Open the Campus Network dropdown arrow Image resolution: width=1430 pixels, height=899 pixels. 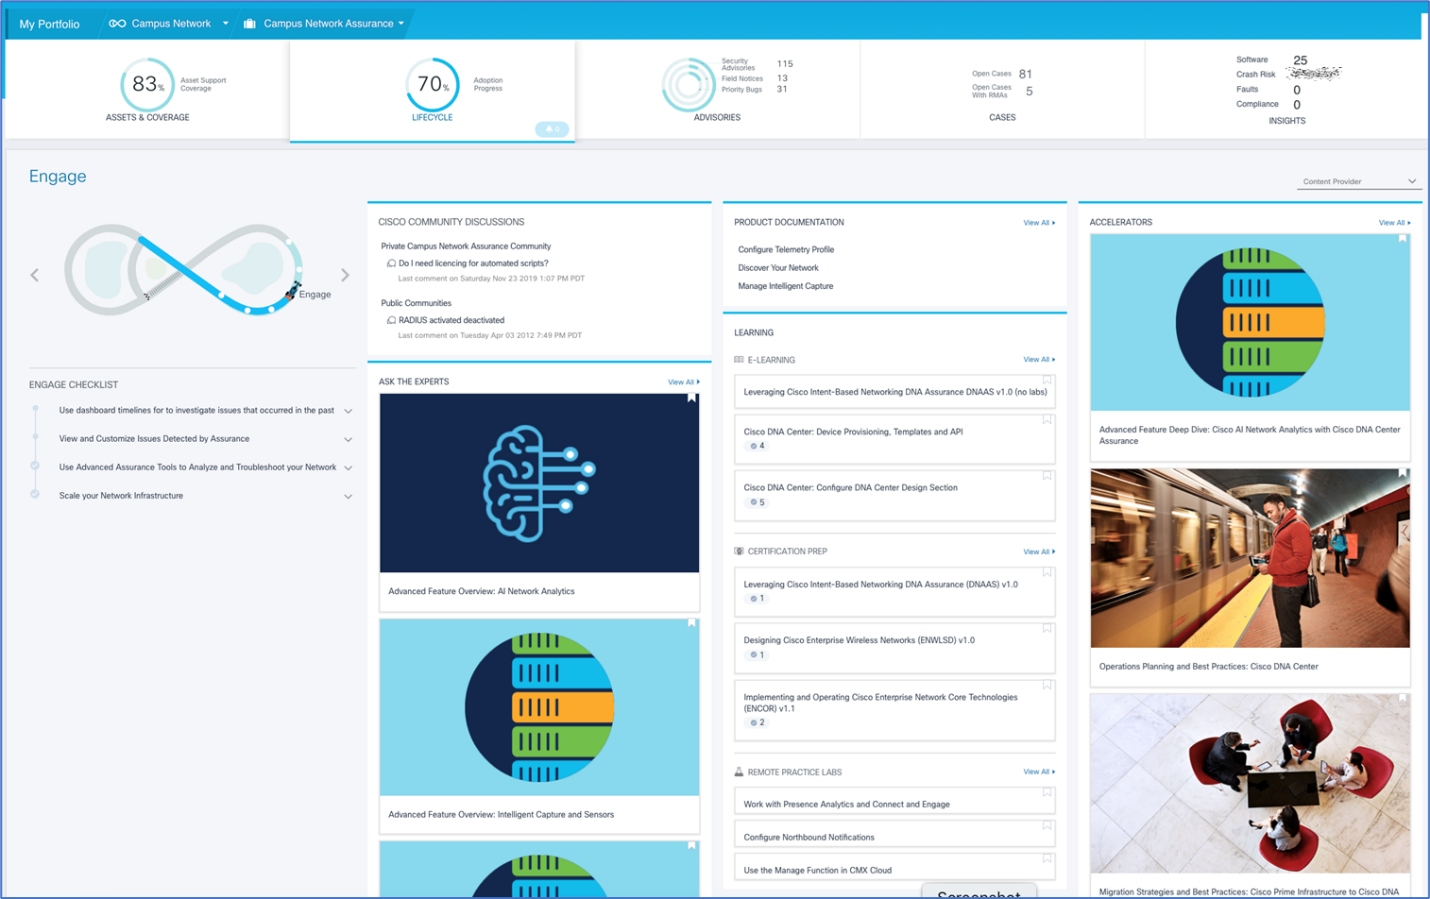[x=225, y=23]
